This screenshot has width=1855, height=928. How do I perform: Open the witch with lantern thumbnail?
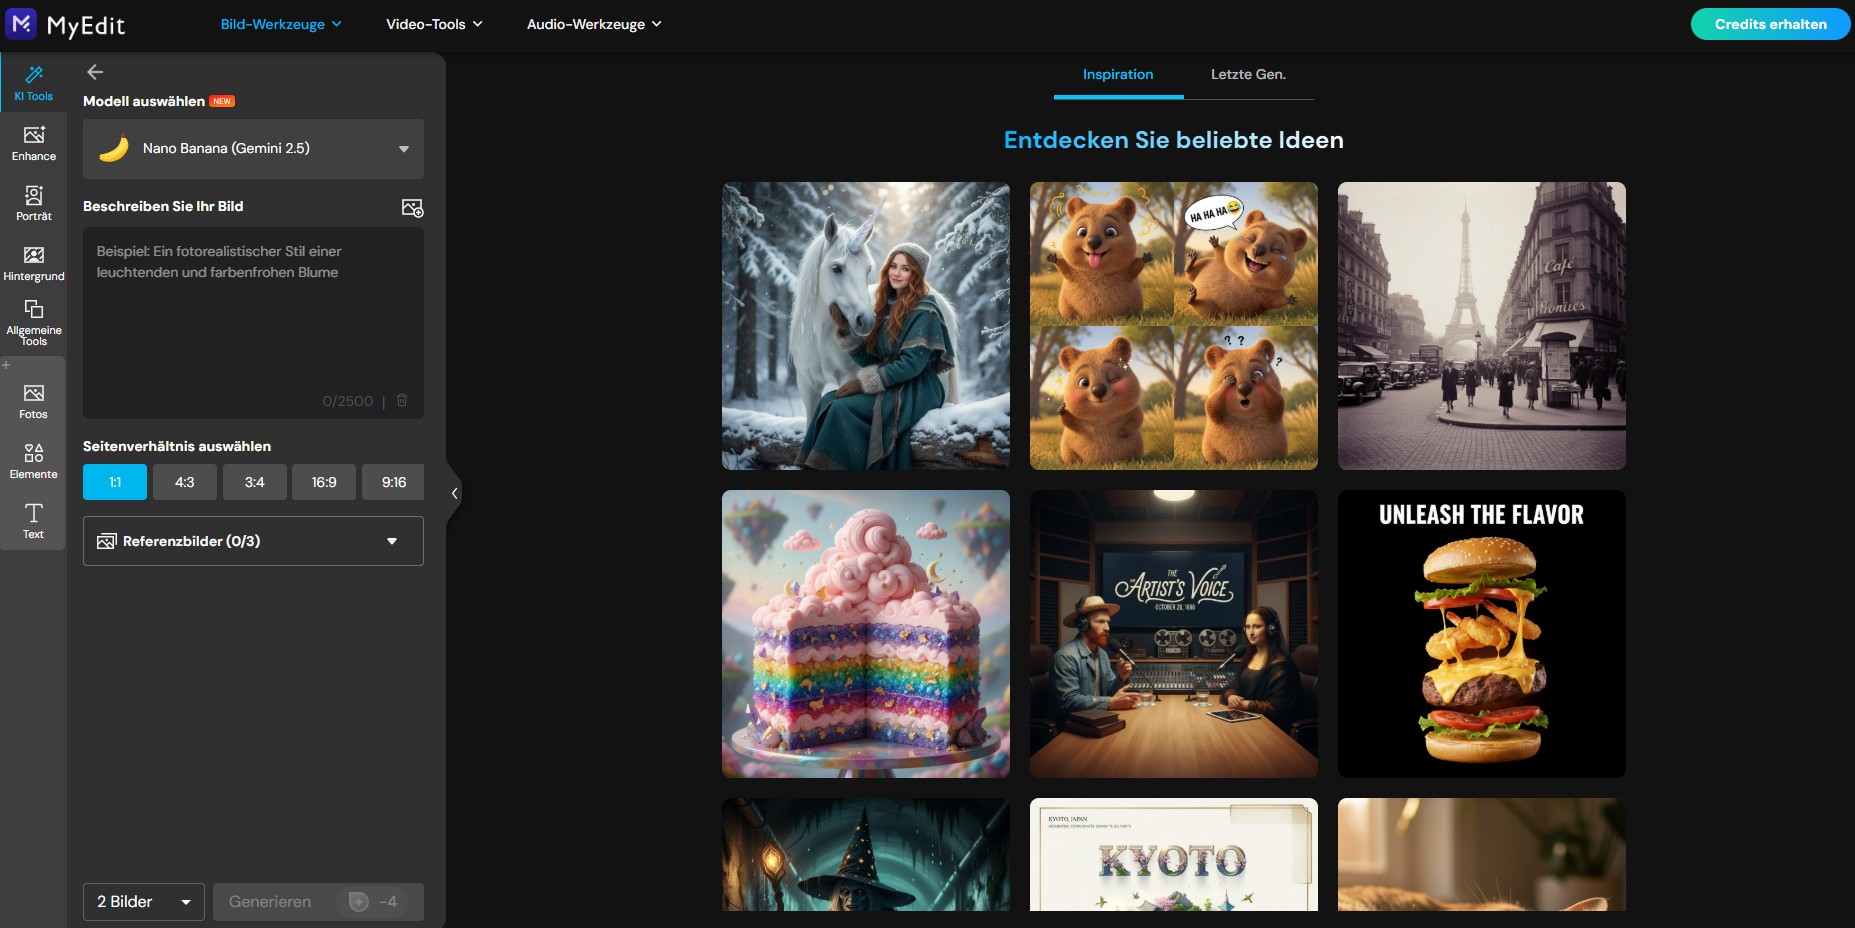click(866, 854)
